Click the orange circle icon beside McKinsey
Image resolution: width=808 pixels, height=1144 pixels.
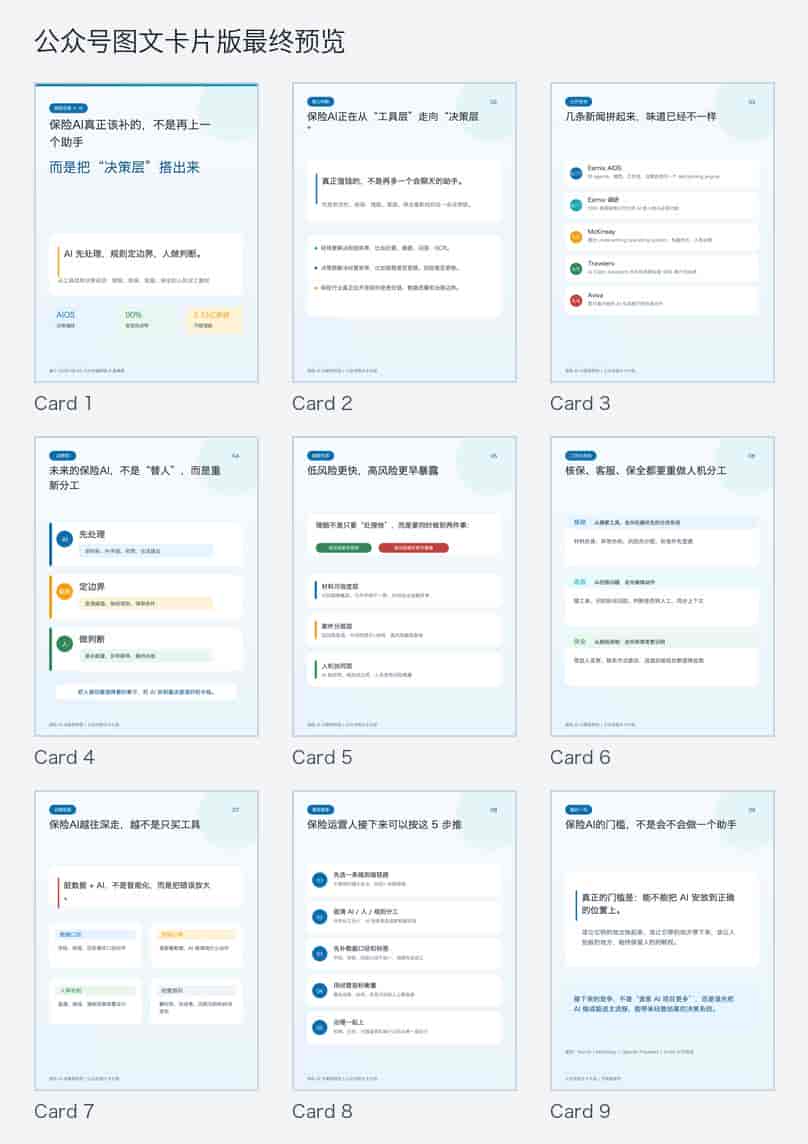coord(575,236)
